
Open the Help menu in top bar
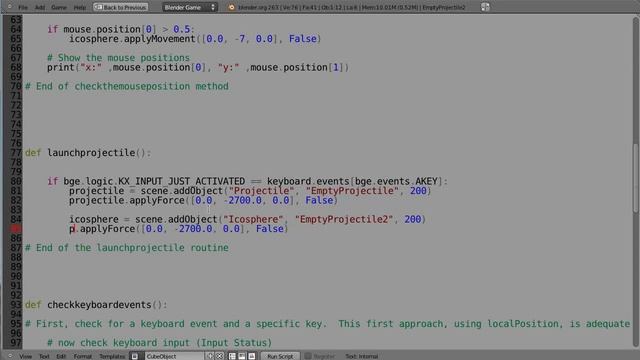[x=80, y=7]
